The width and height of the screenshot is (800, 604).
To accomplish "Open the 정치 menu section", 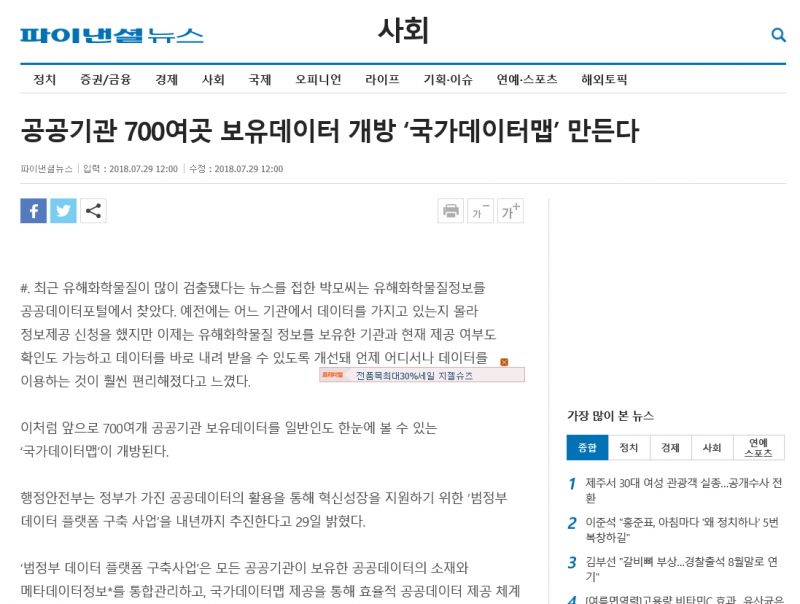I will coord(45,80).
